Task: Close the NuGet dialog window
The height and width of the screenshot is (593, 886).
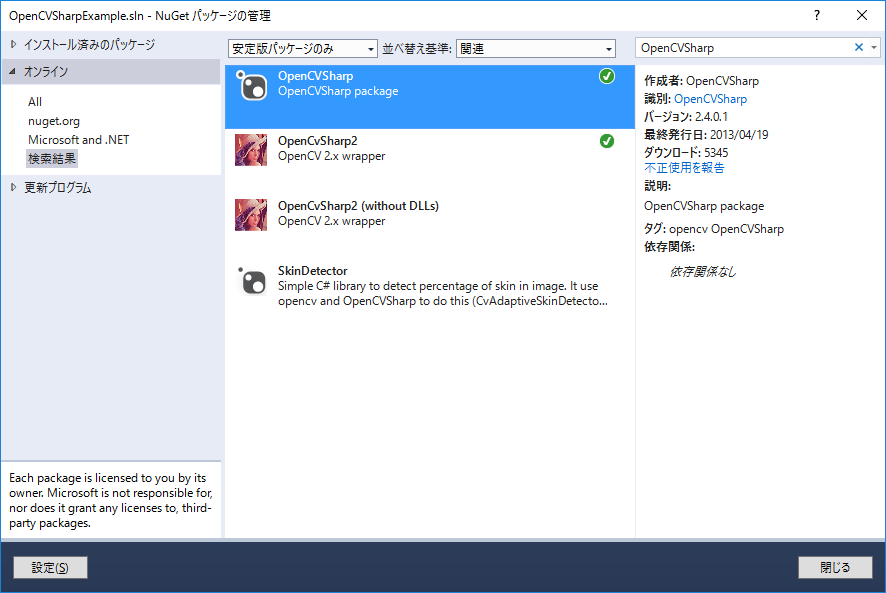Action: (x=862, y=15)
